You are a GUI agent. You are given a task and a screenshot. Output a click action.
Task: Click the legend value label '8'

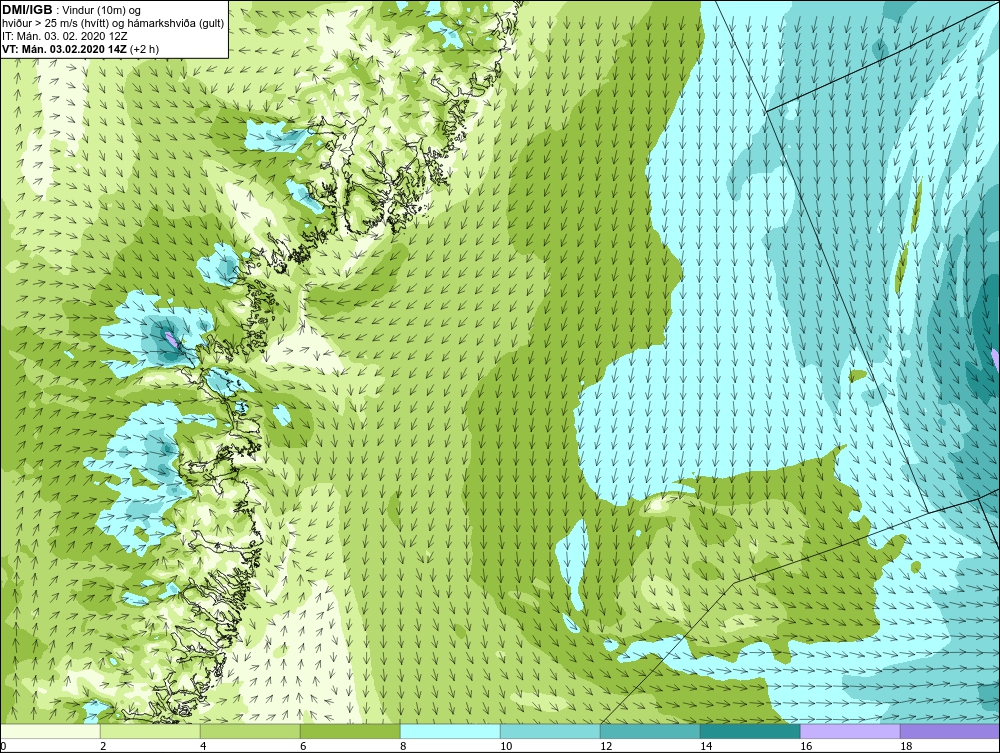coord(403,746)
